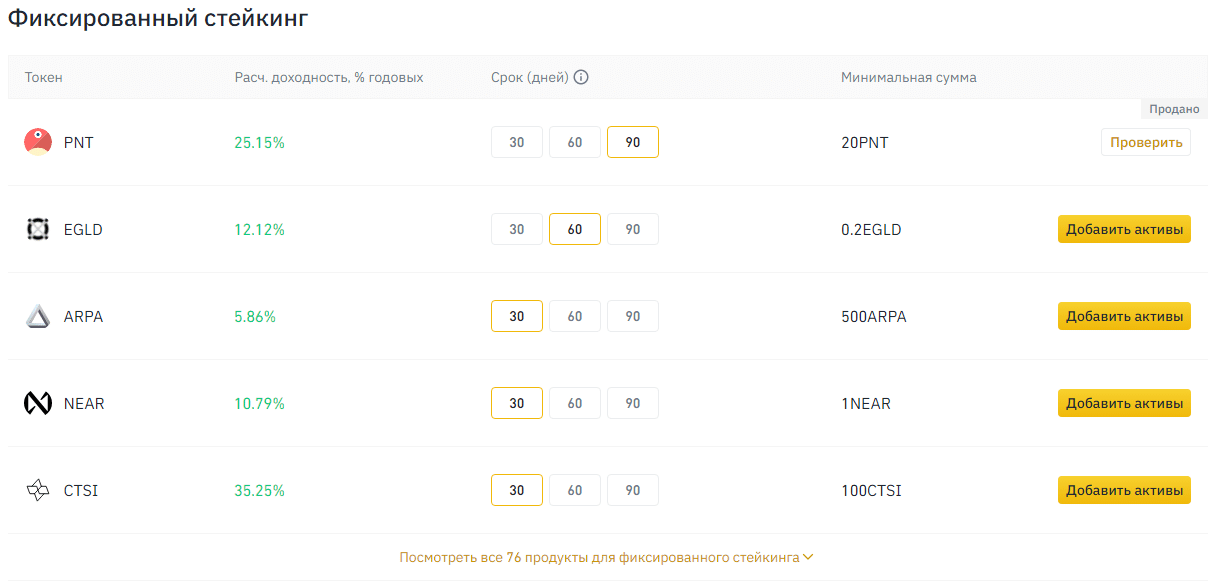The width and height of the screenshot is (1226, 581).
Task: Choose 60 days term for ARPA
Action: click(x=574, y=316)
